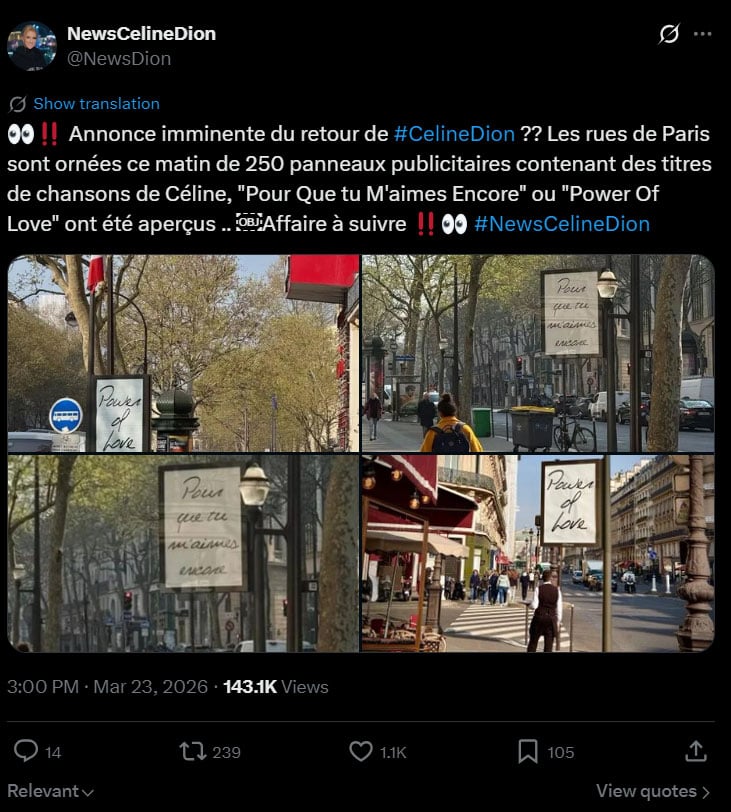Image resolution: width=731 pixels, height=812 pixels.
Task: Click the Grok icon beside Show translation
Action: [18, 104]
